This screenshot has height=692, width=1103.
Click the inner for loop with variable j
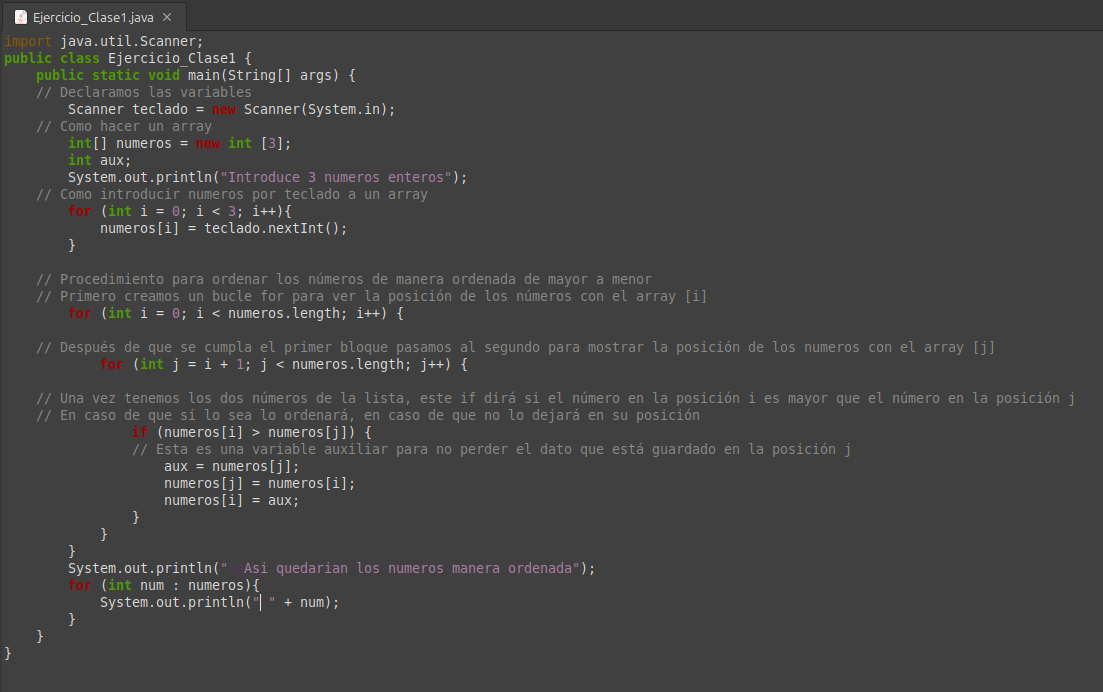coord(283,364)
